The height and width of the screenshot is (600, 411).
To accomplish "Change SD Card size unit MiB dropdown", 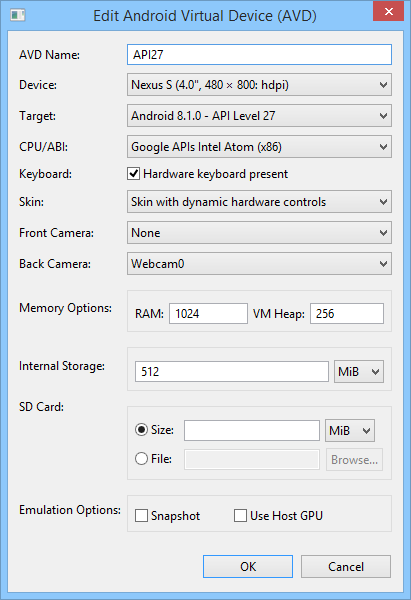I will pos(350,431).
